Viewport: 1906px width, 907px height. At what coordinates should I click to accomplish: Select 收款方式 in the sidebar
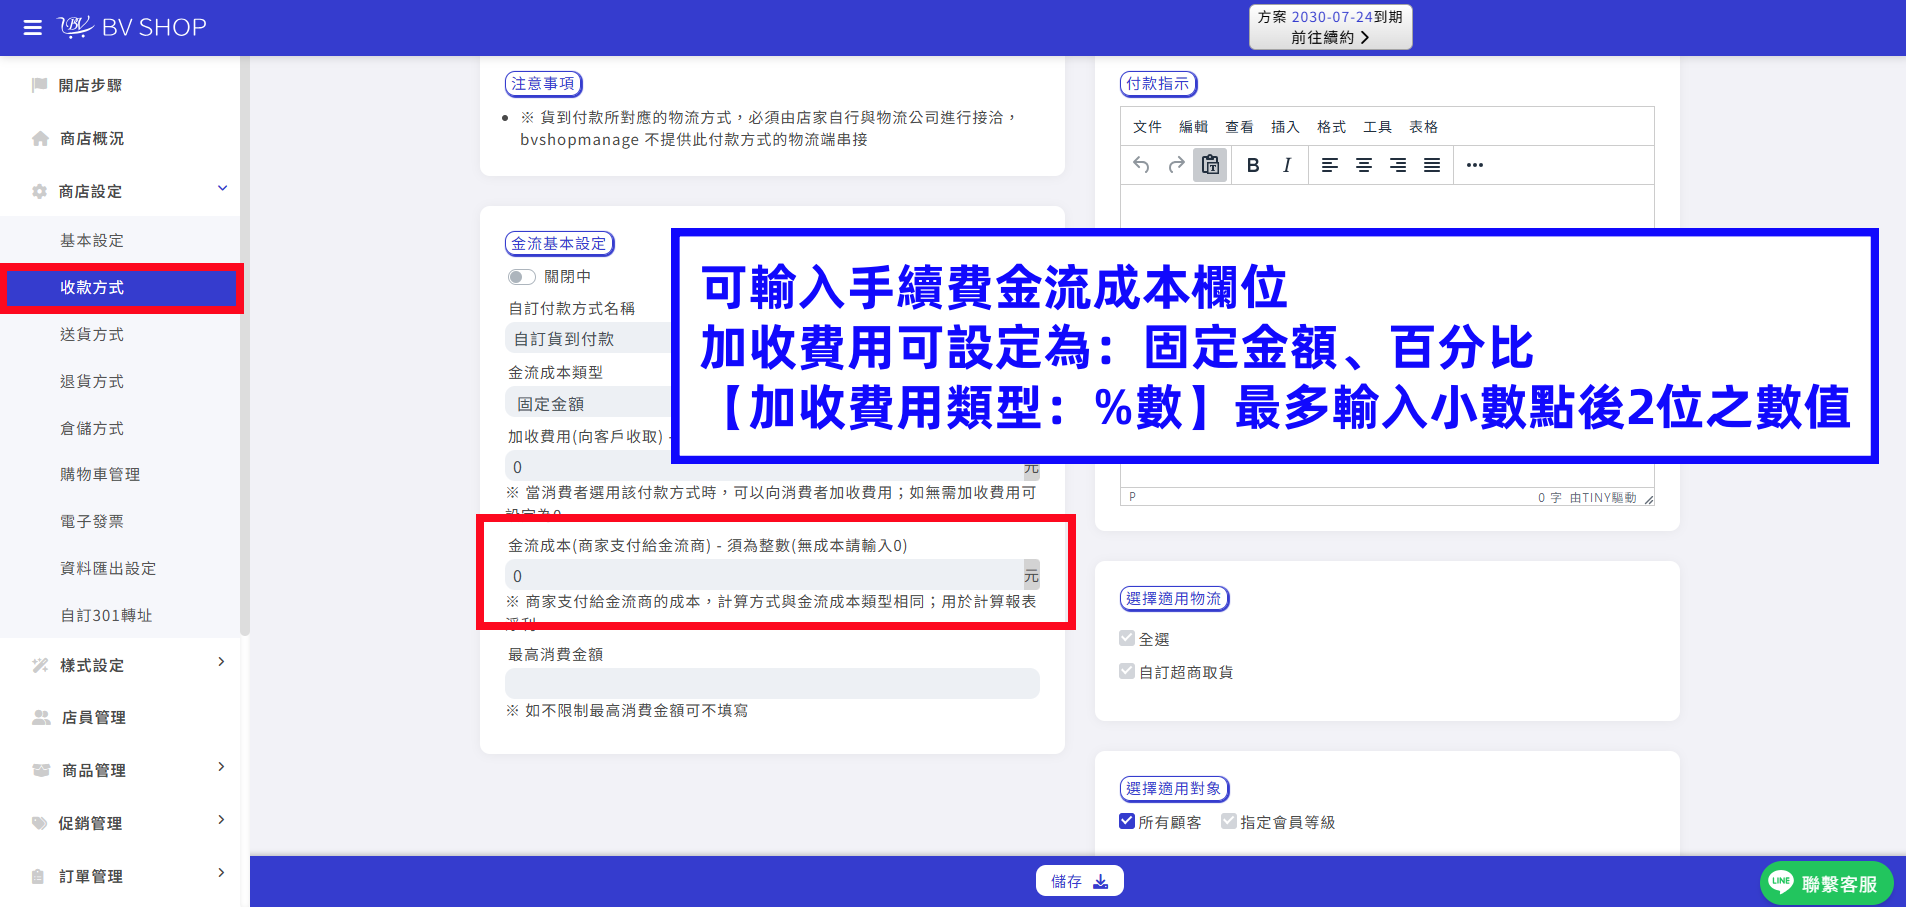(x=120, y=288)
